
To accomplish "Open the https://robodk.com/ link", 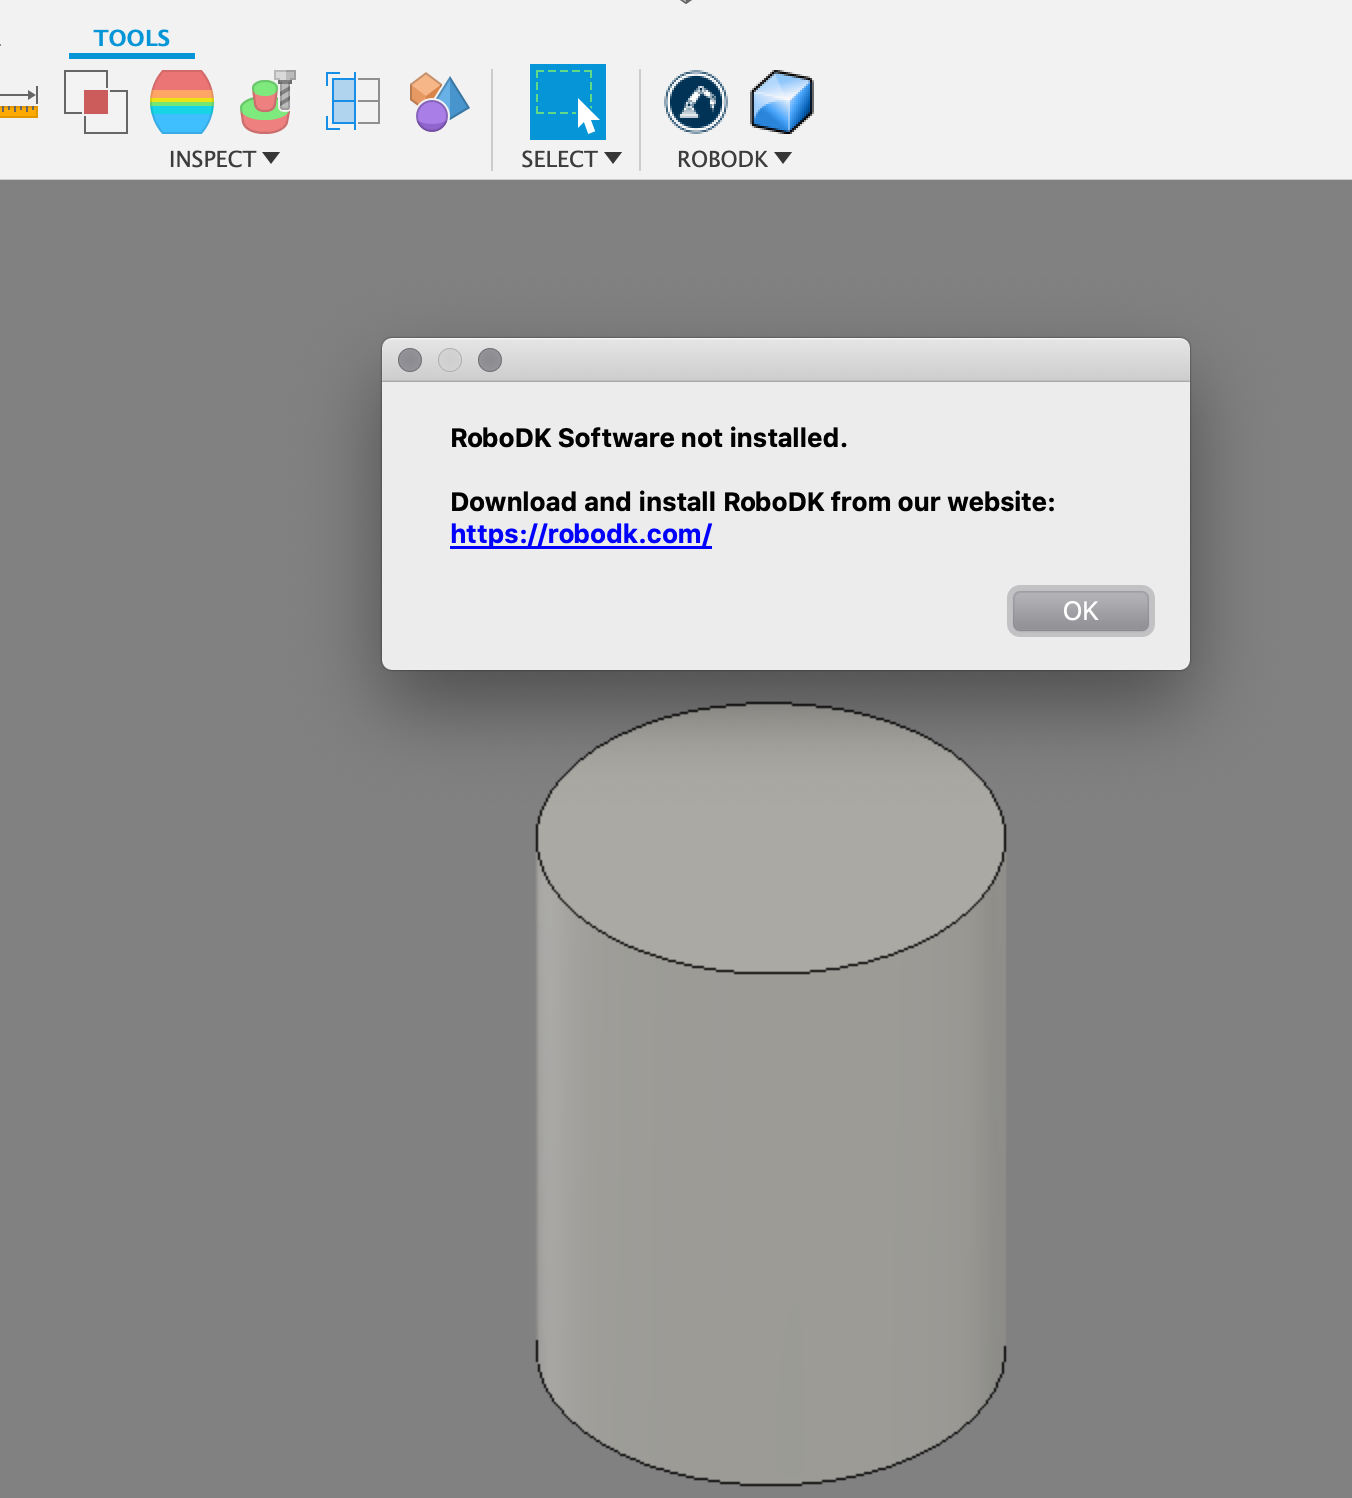I will point(580,534).
